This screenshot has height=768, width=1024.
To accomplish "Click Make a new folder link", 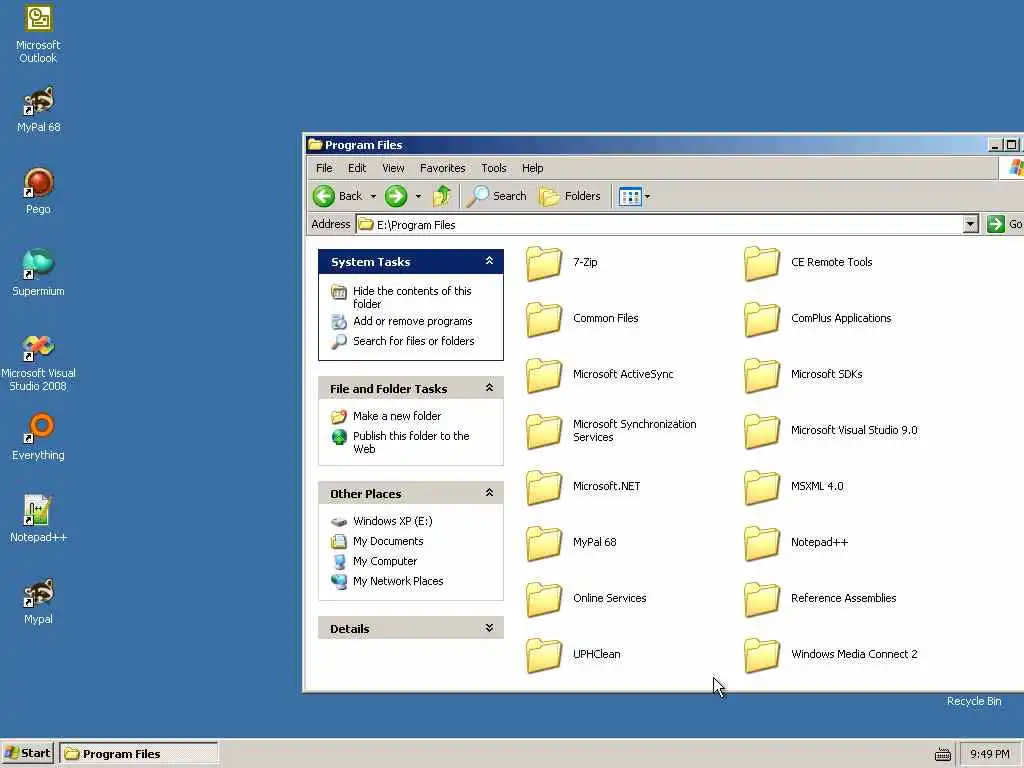I will pyautogui.click(x=397, y=416).
